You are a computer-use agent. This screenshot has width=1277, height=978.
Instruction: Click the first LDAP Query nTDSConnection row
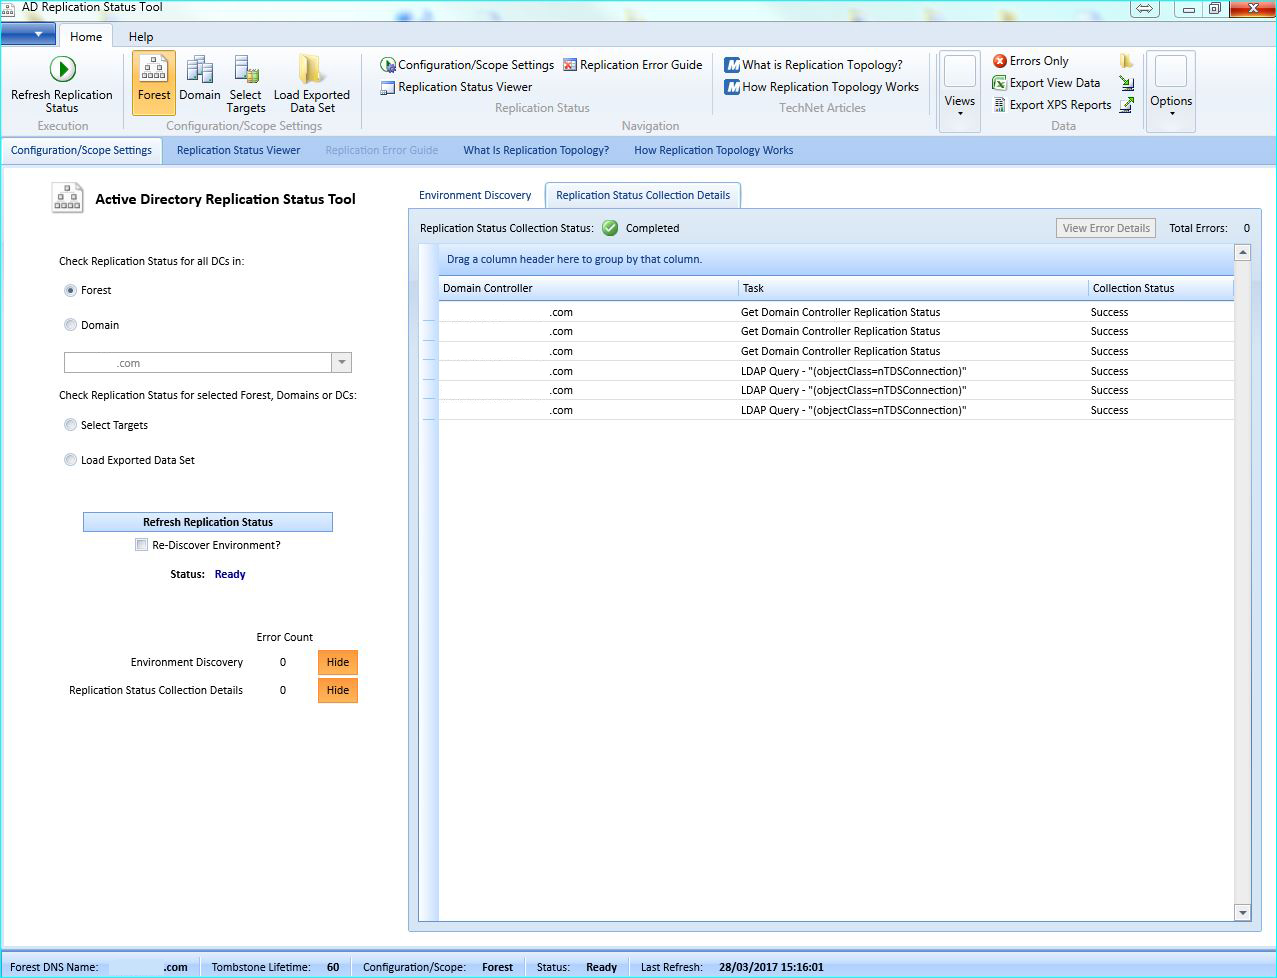tap(836, 371)
